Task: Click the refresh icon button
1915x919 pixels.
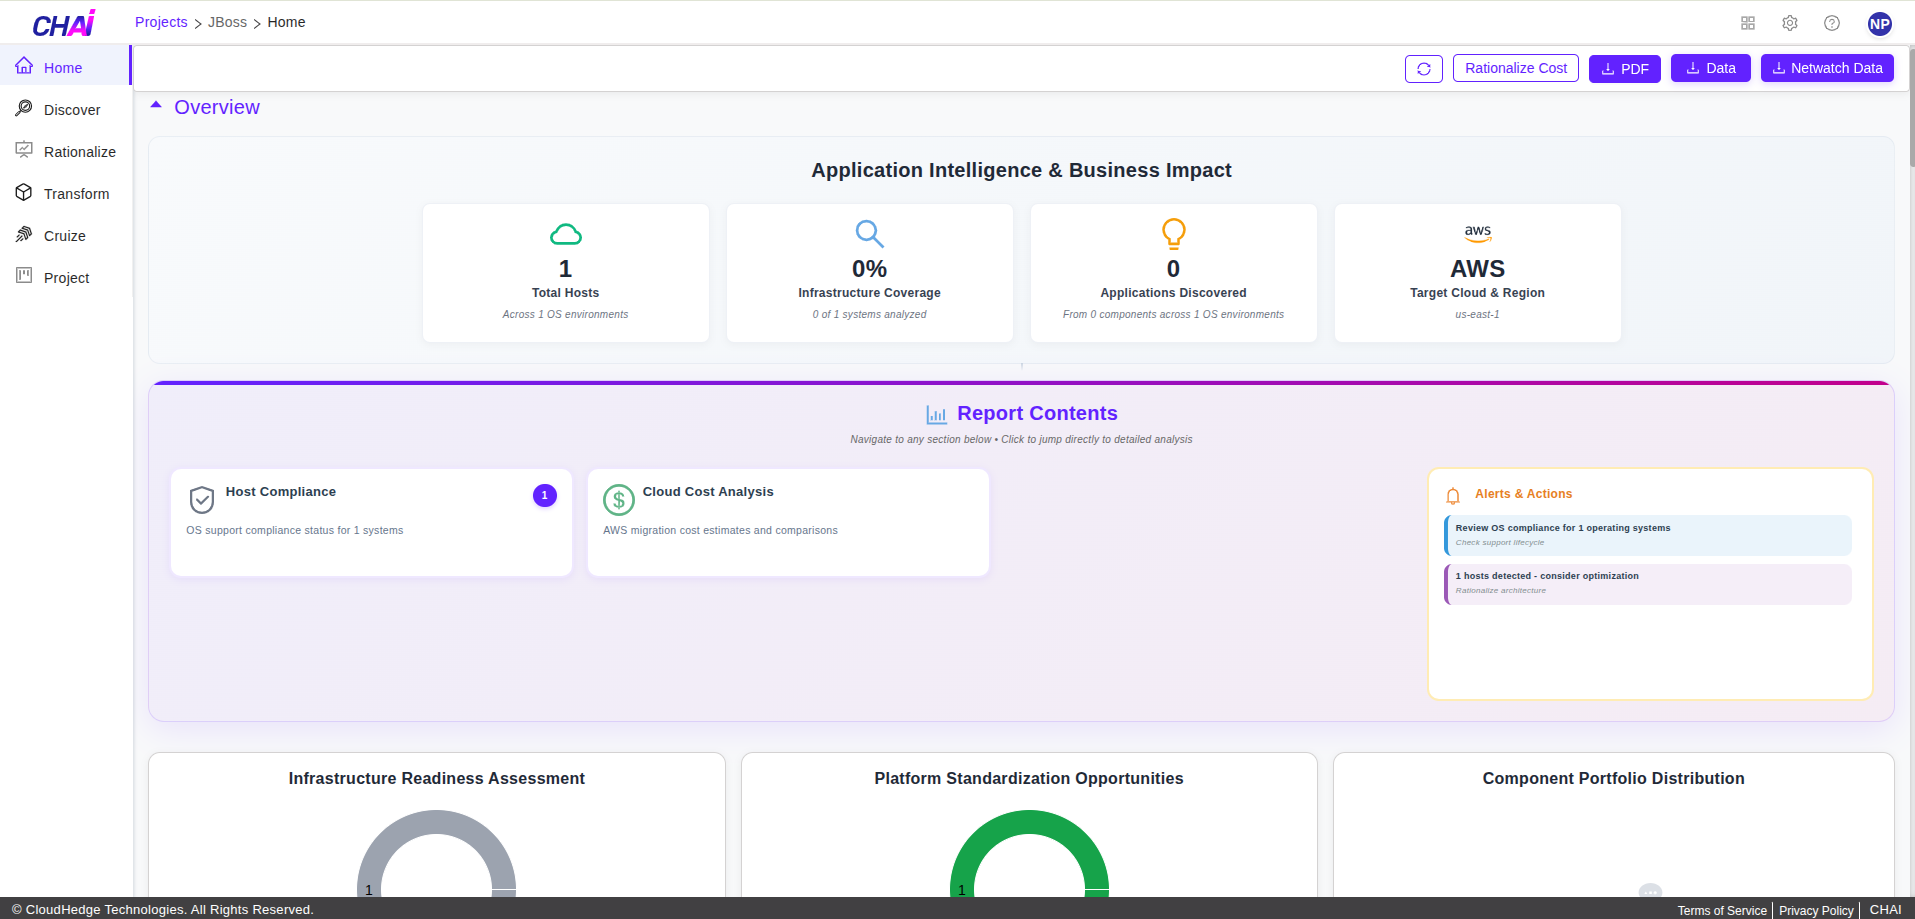Action: [1423, 69]
